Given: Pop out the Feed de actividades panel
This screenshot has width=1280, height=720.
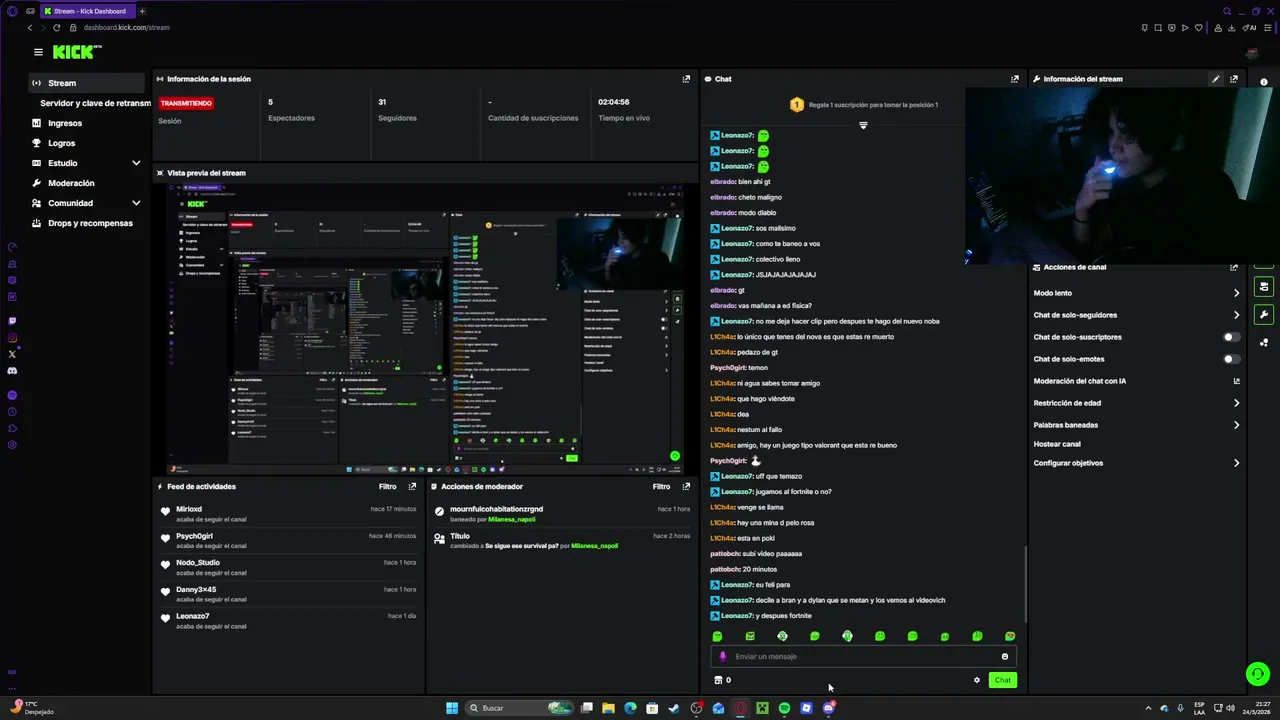Looking at the screenshot, I should pyautogui.click(x=412, y=487).
